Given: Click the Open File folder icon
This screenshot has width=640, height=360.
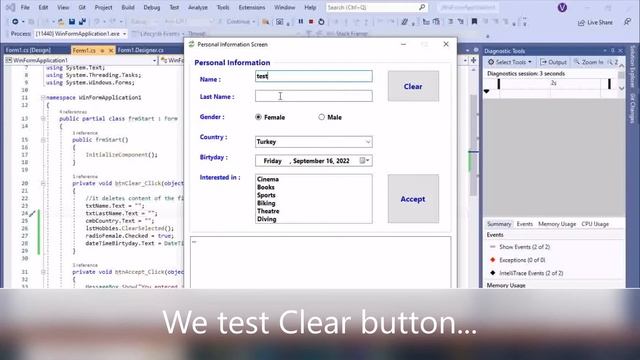Looking at the screenshot, I should (x=61, y=22).
